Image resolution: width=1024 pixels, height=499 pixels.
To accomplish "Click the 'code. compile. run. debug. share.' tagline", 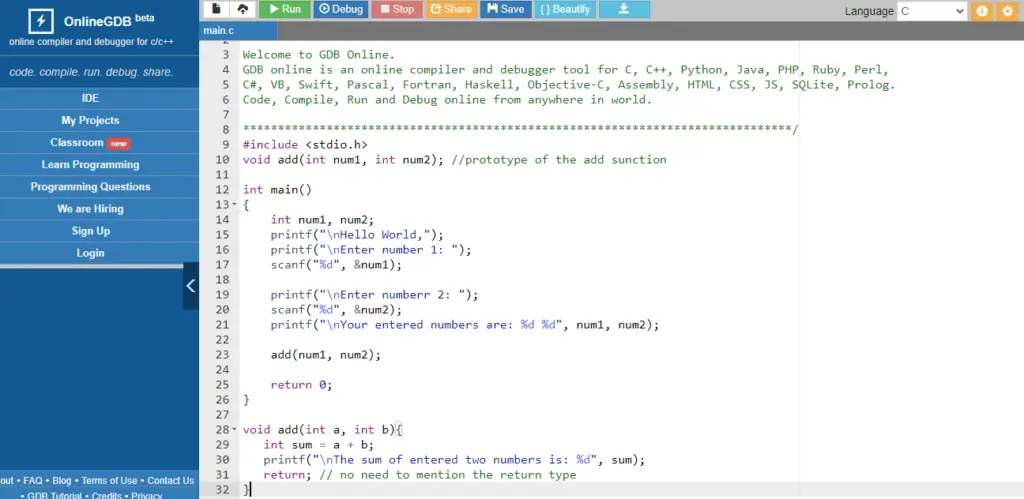I will 91,72.
